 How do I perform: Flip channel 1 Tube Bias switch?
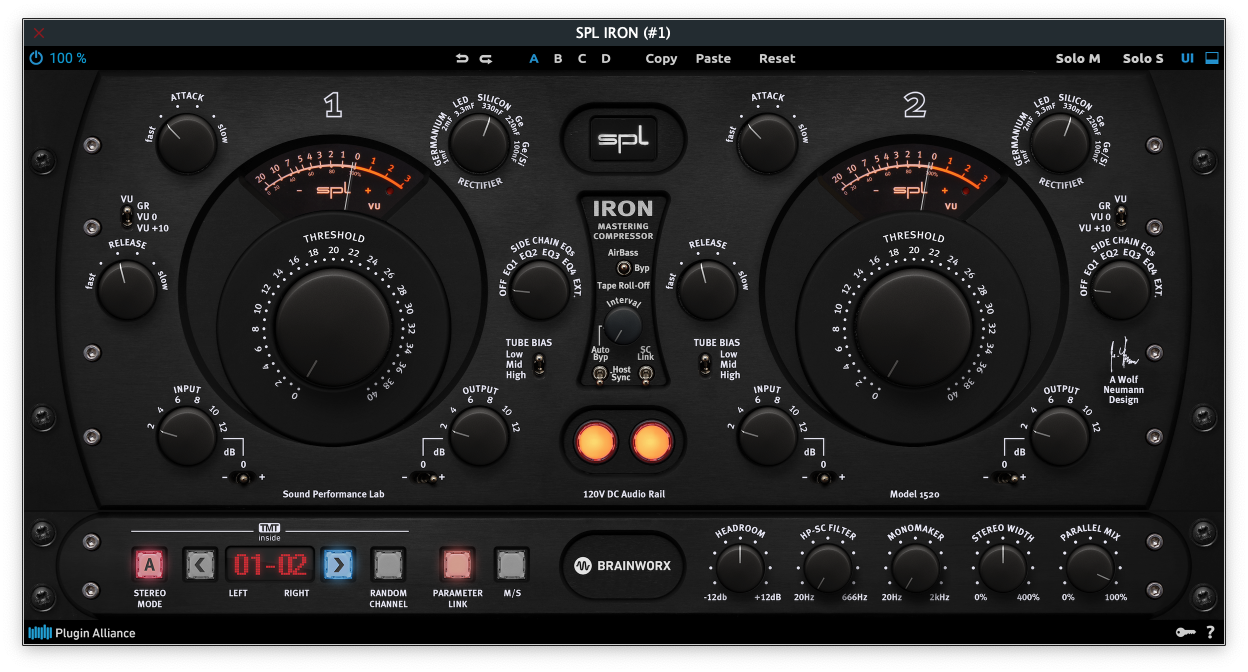[538, 364]
